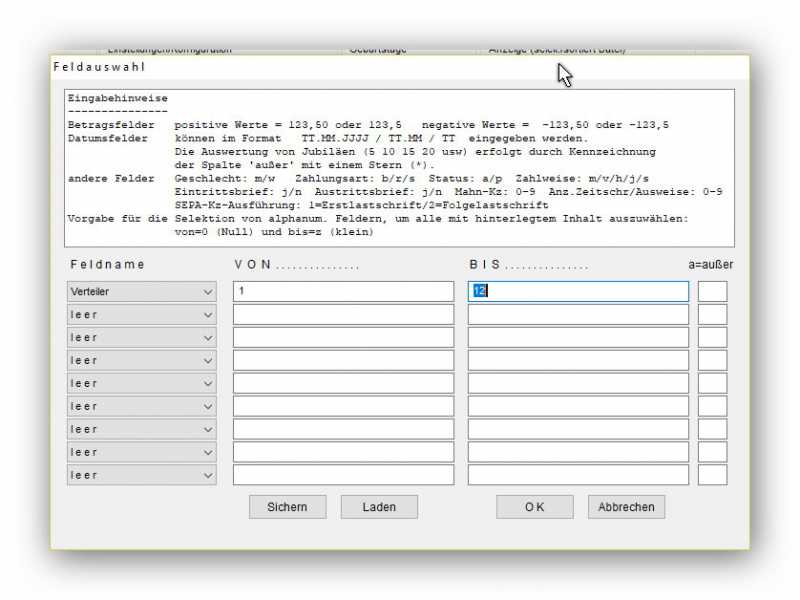Confirm the selection with OK
Screen dimensions: 800x600
[534, 507]
